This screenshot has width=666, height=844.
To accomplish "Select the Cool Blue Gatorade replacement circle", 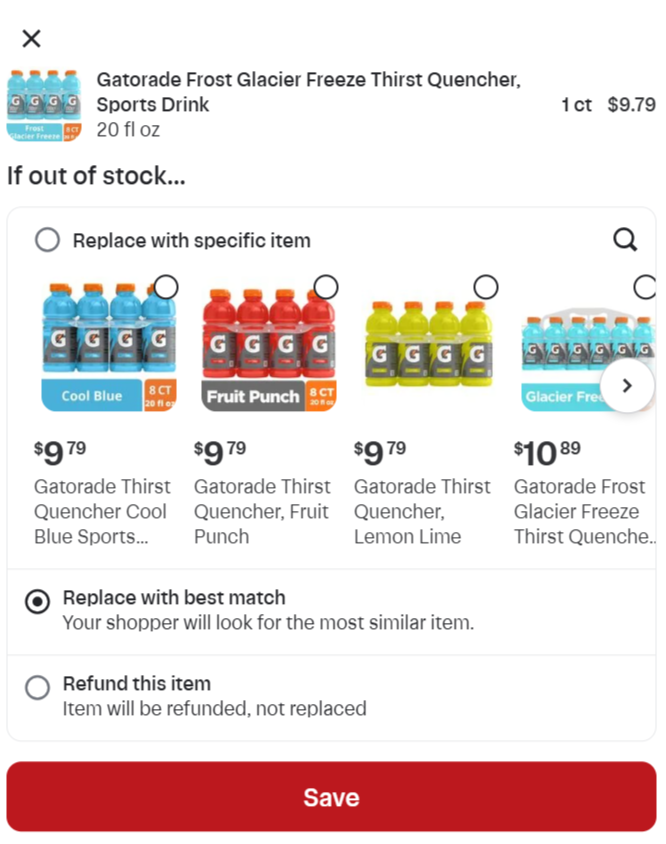I will [166, 288].
